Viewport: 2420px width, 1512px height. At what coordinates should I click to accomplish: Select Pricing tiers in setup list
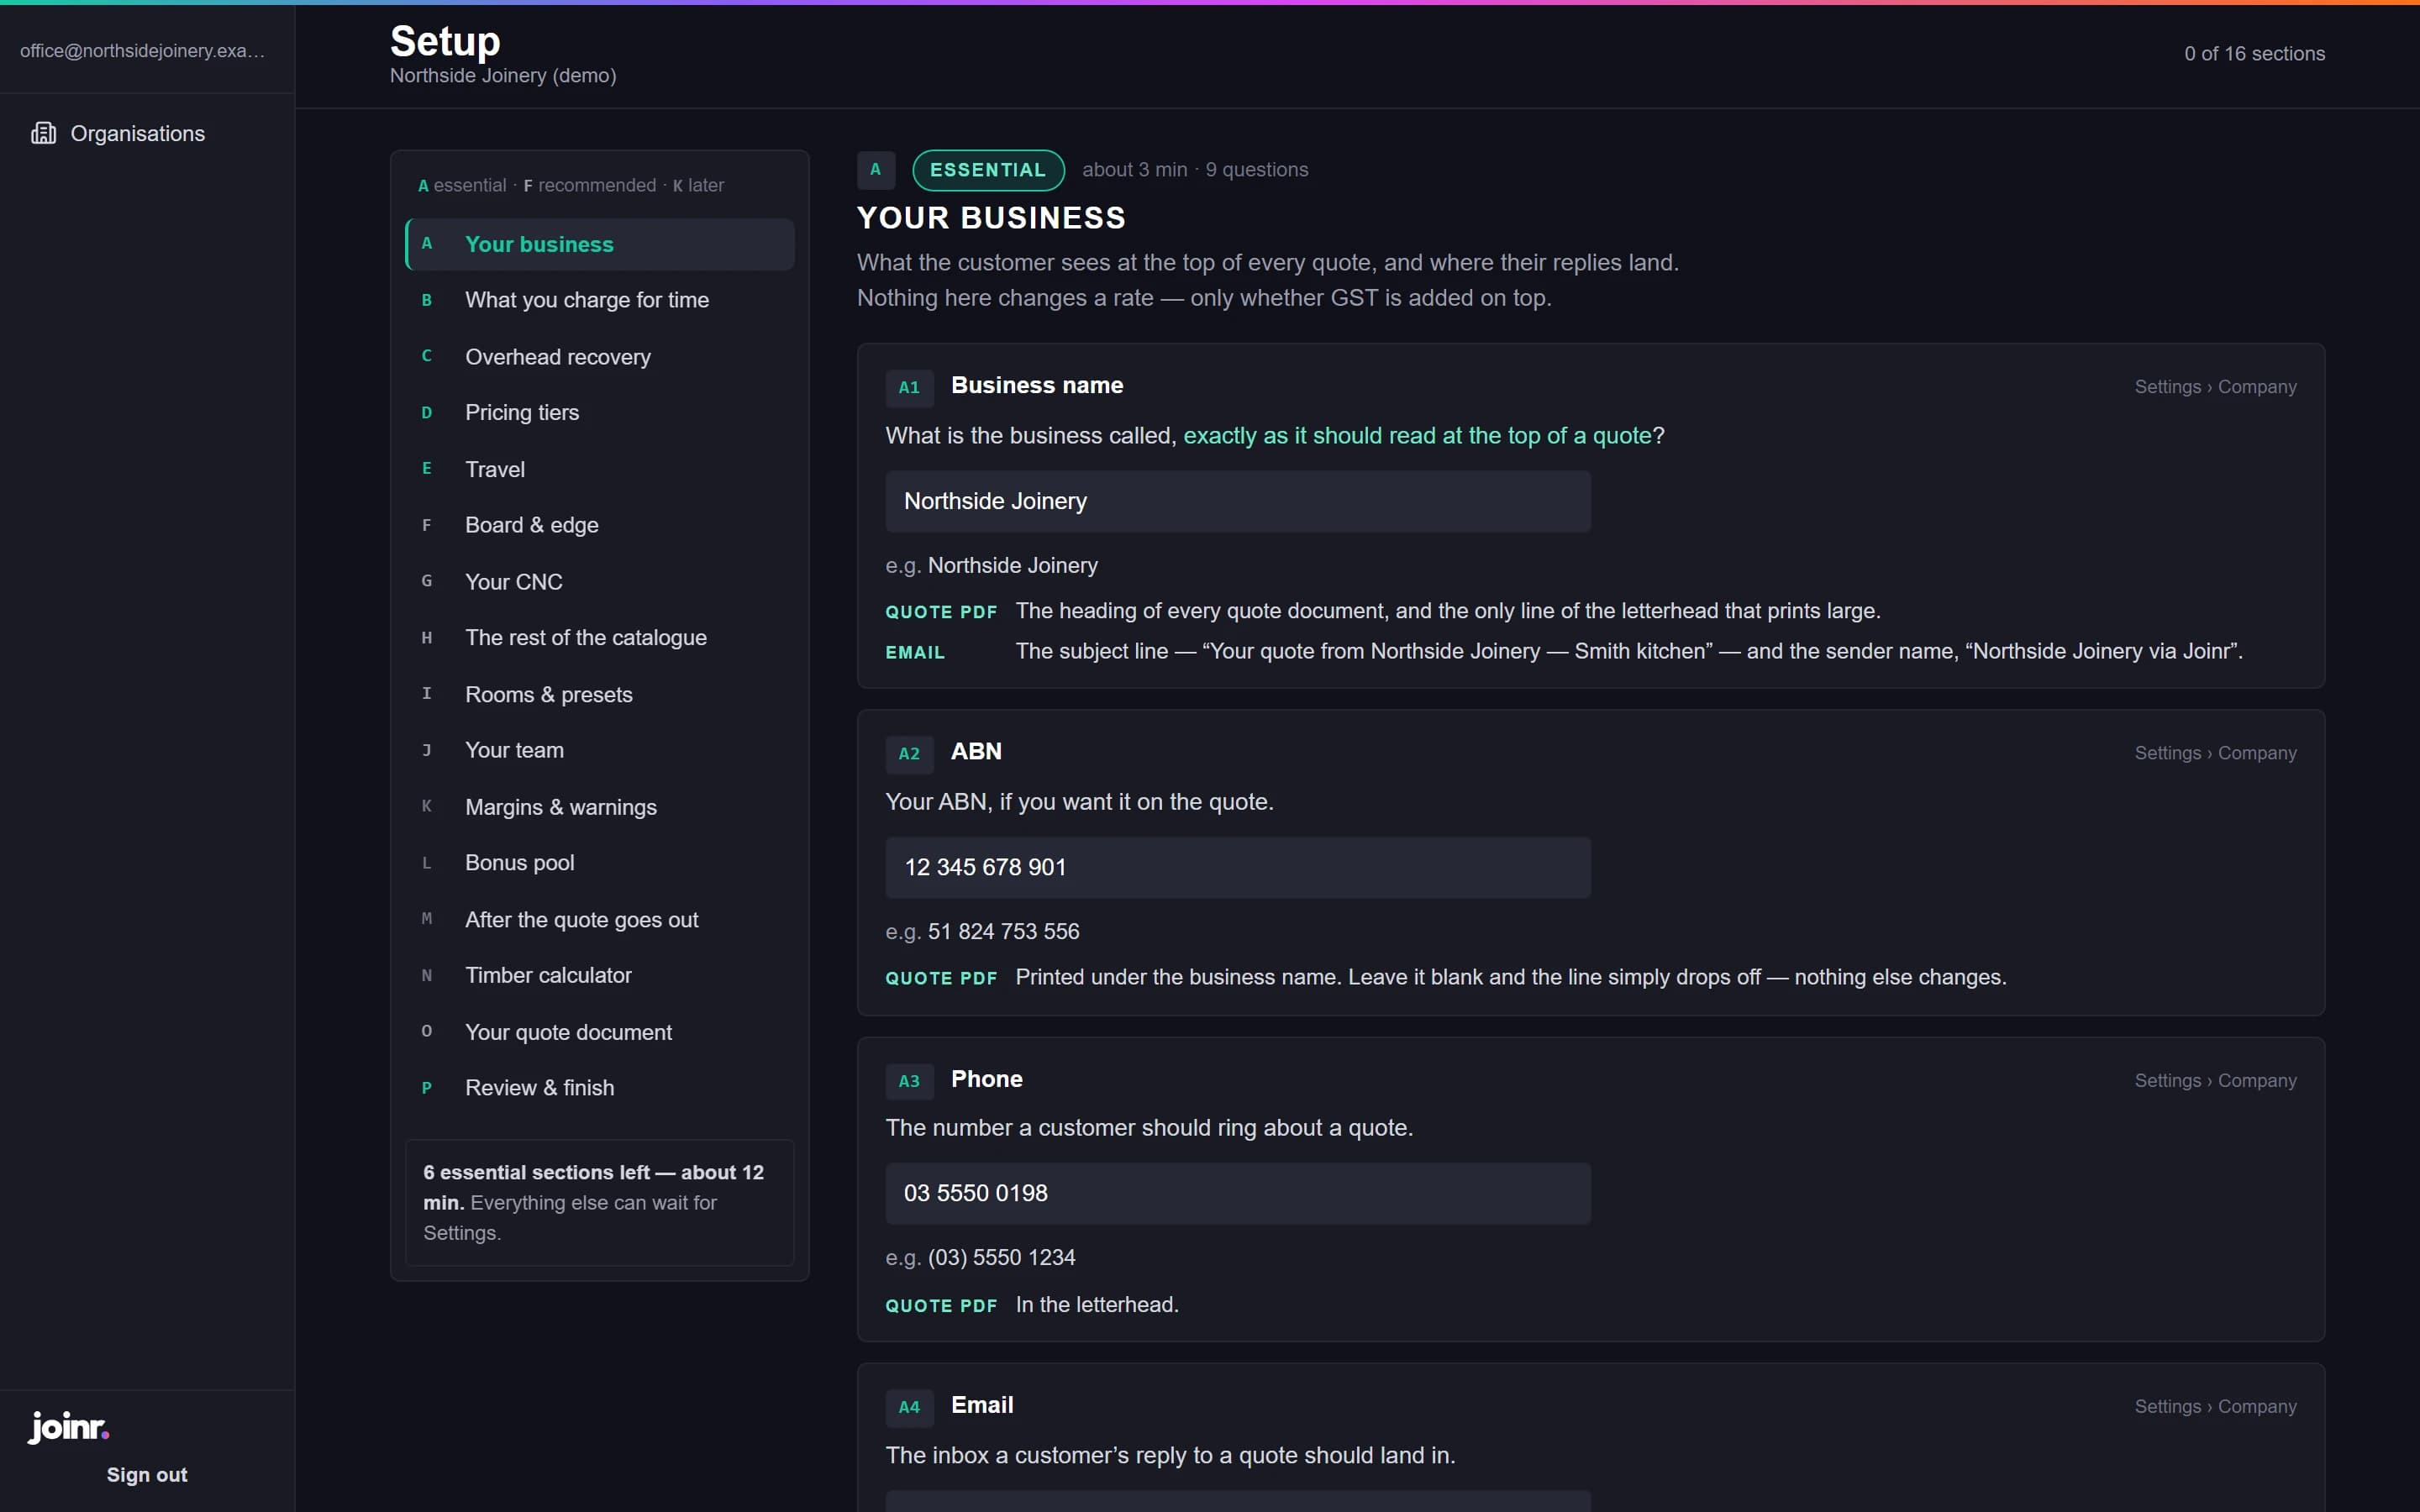click(x=600, y=412)
